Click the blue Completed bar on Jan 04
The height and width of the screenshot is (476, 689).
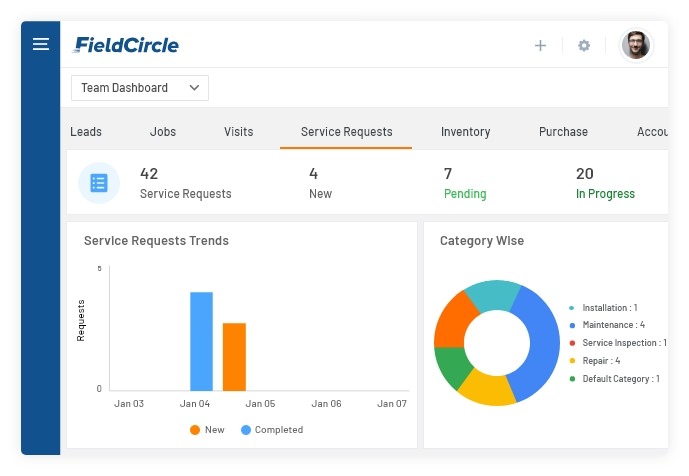tap(201, 341)
